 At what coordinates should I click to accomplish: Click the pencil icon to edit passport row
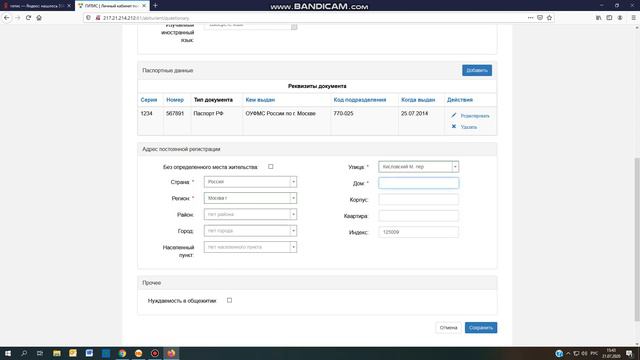coord(453,116)
